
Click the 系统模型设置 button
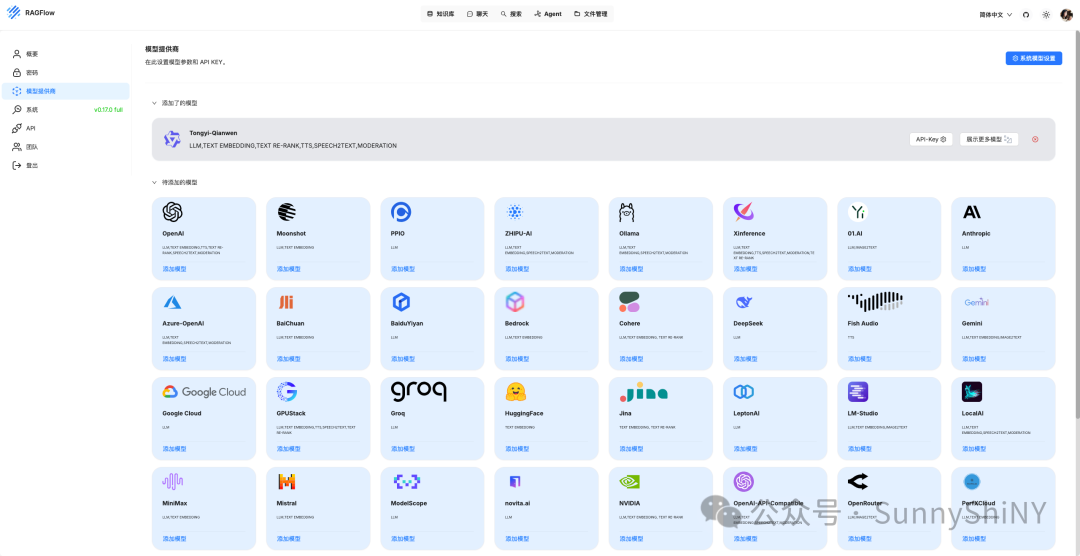[1034, 59]
